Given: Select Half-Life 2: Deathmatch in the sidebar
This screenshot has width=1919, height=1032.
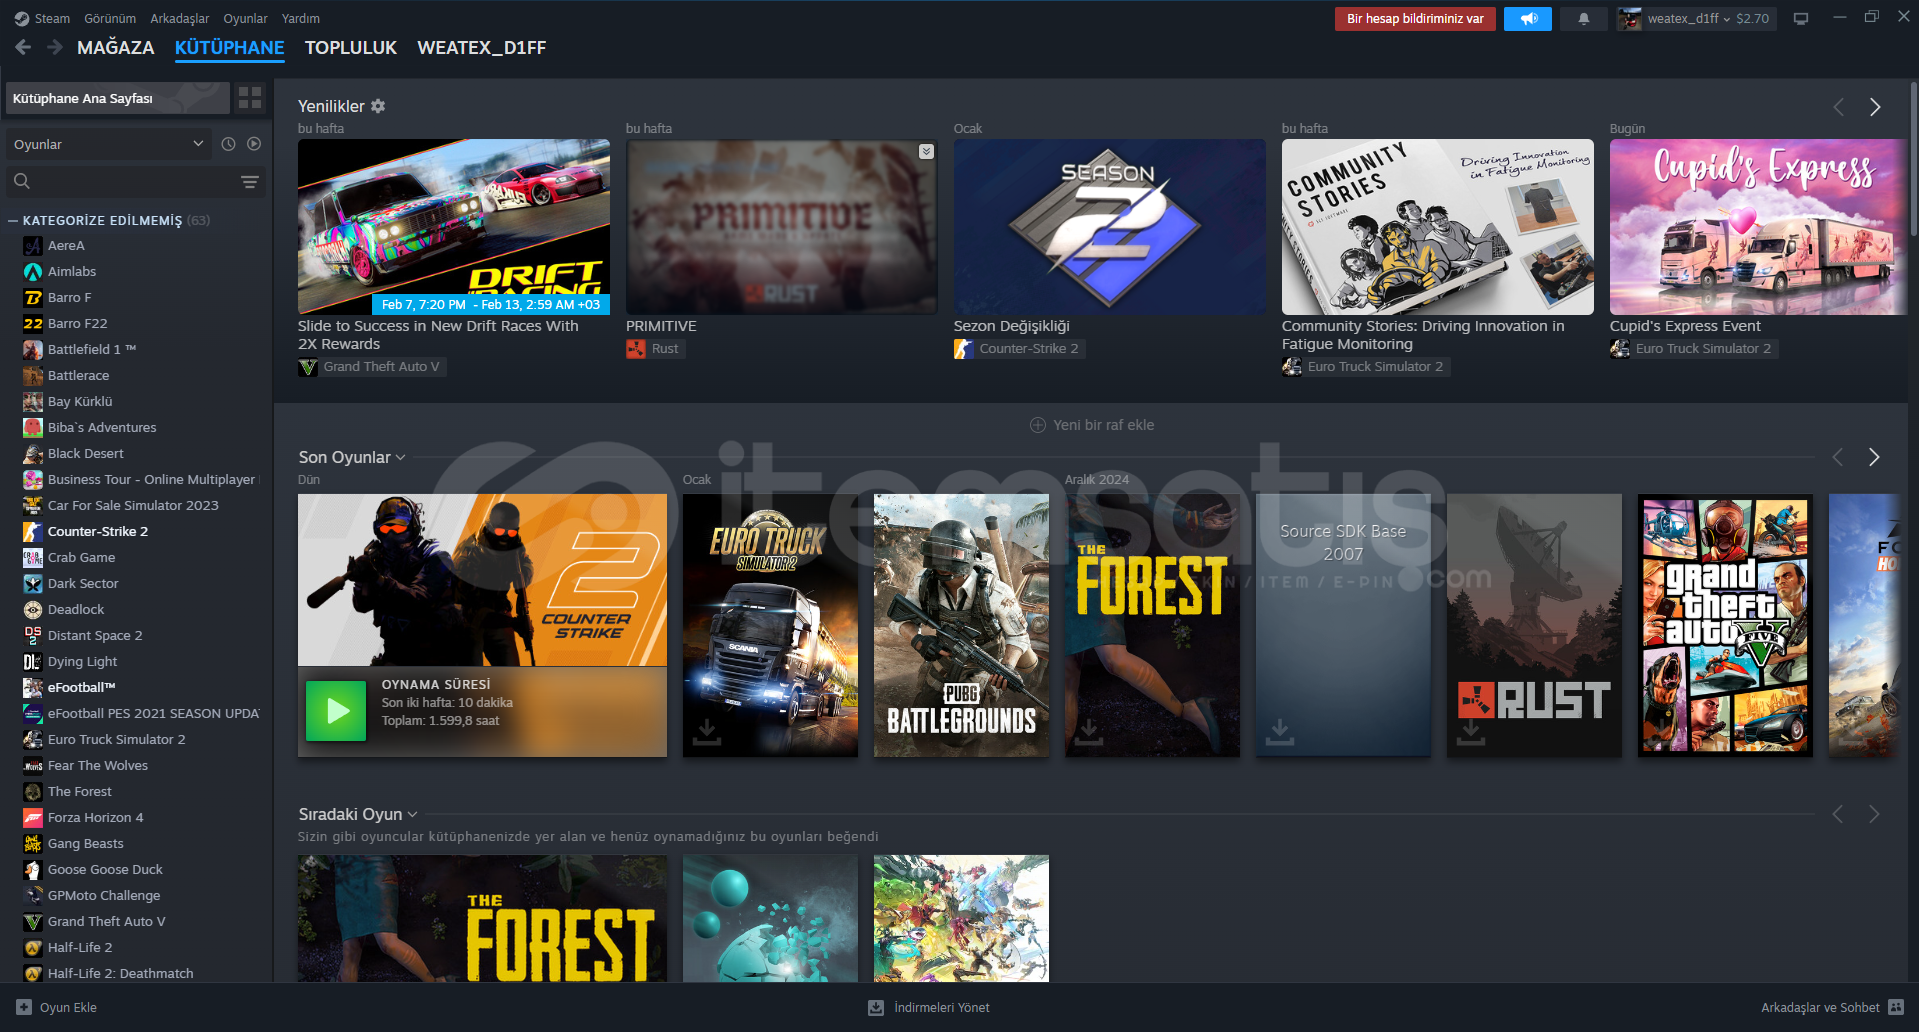Looking at the screenshot, I should tap(120, 973).
